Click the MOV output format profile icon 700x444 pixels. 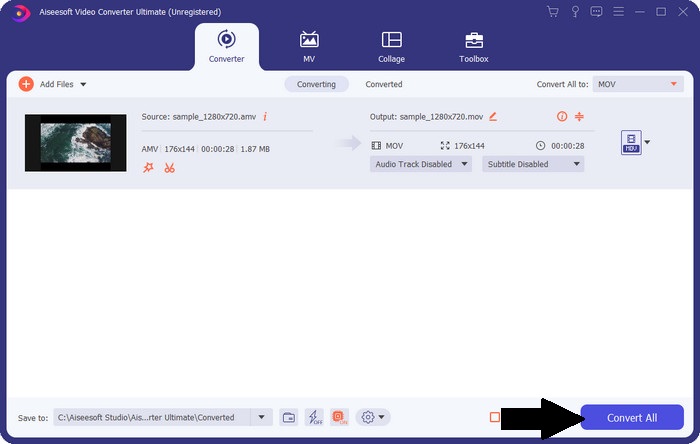pos(630,142)
